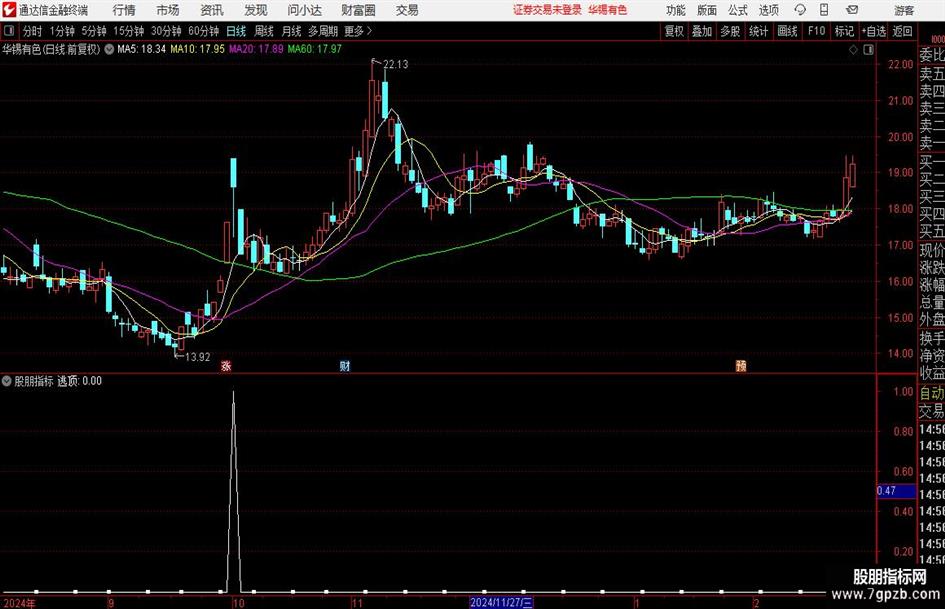Image resolution: width=945 pixels, height=609 pixels.
Task: Click the white indicator spike peak at 1.00
Action: click(234, 393)
